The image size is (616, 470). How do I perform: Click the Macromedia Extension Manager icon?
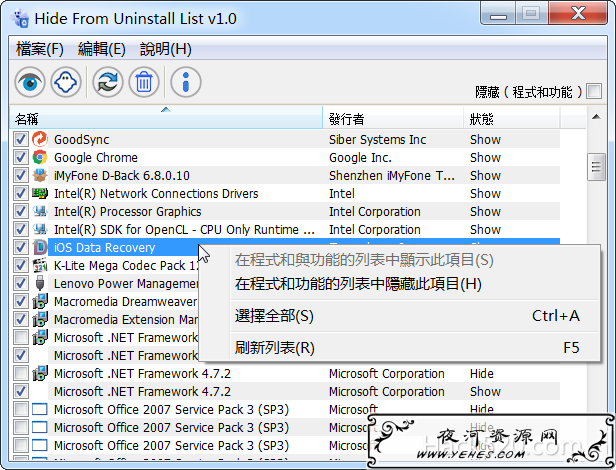[40, 319]
